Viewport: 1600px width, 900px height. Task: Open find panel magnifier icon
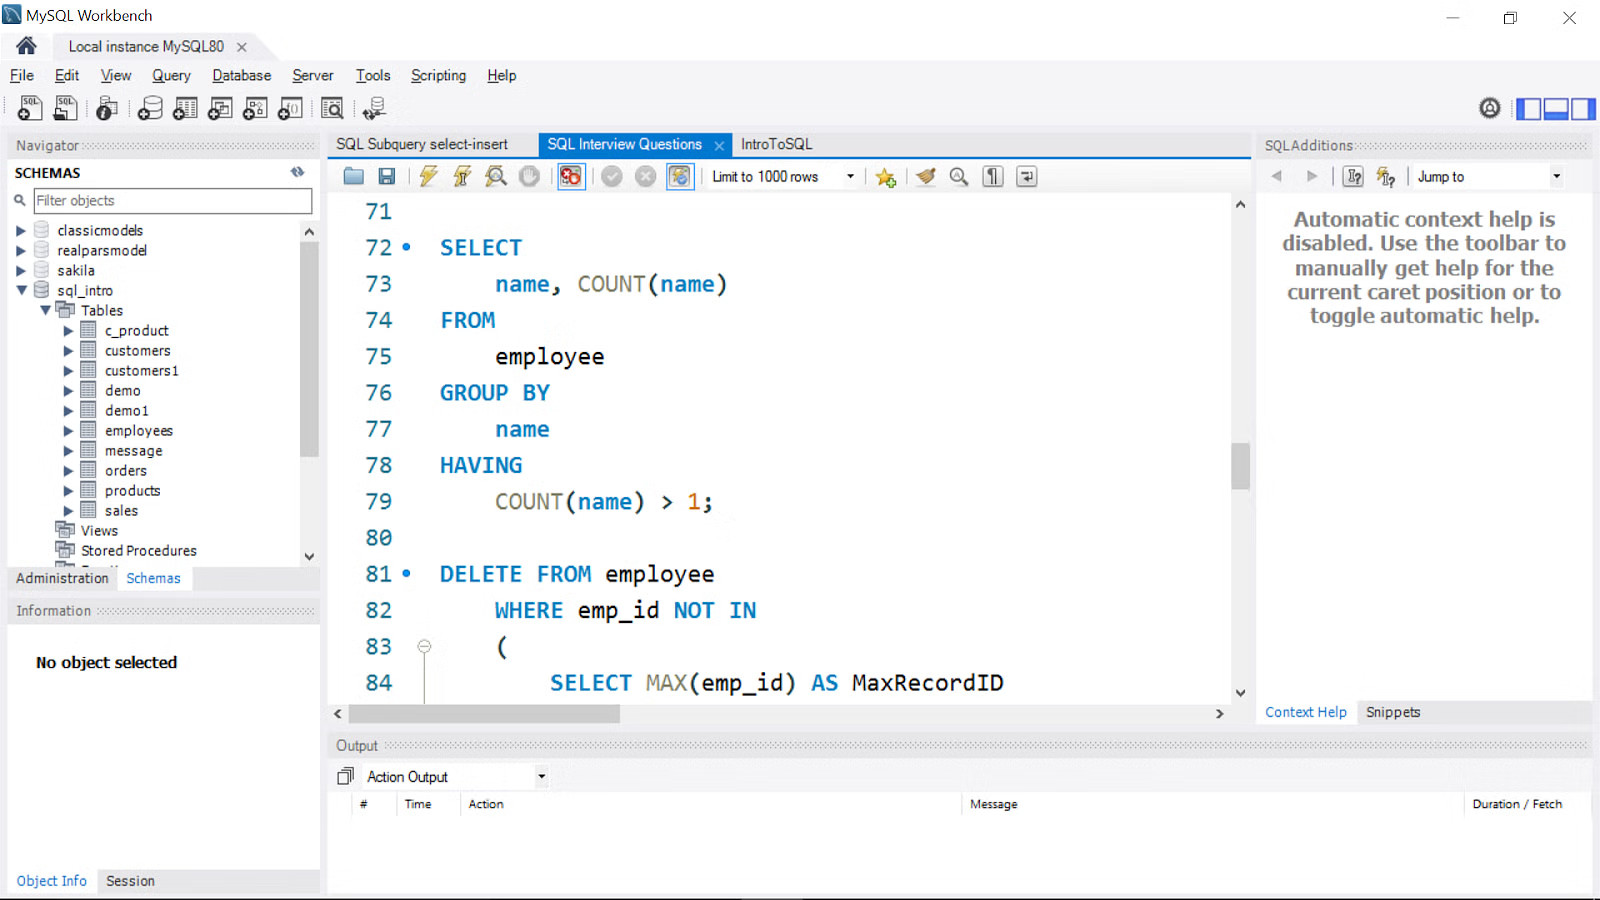(959, 177)
